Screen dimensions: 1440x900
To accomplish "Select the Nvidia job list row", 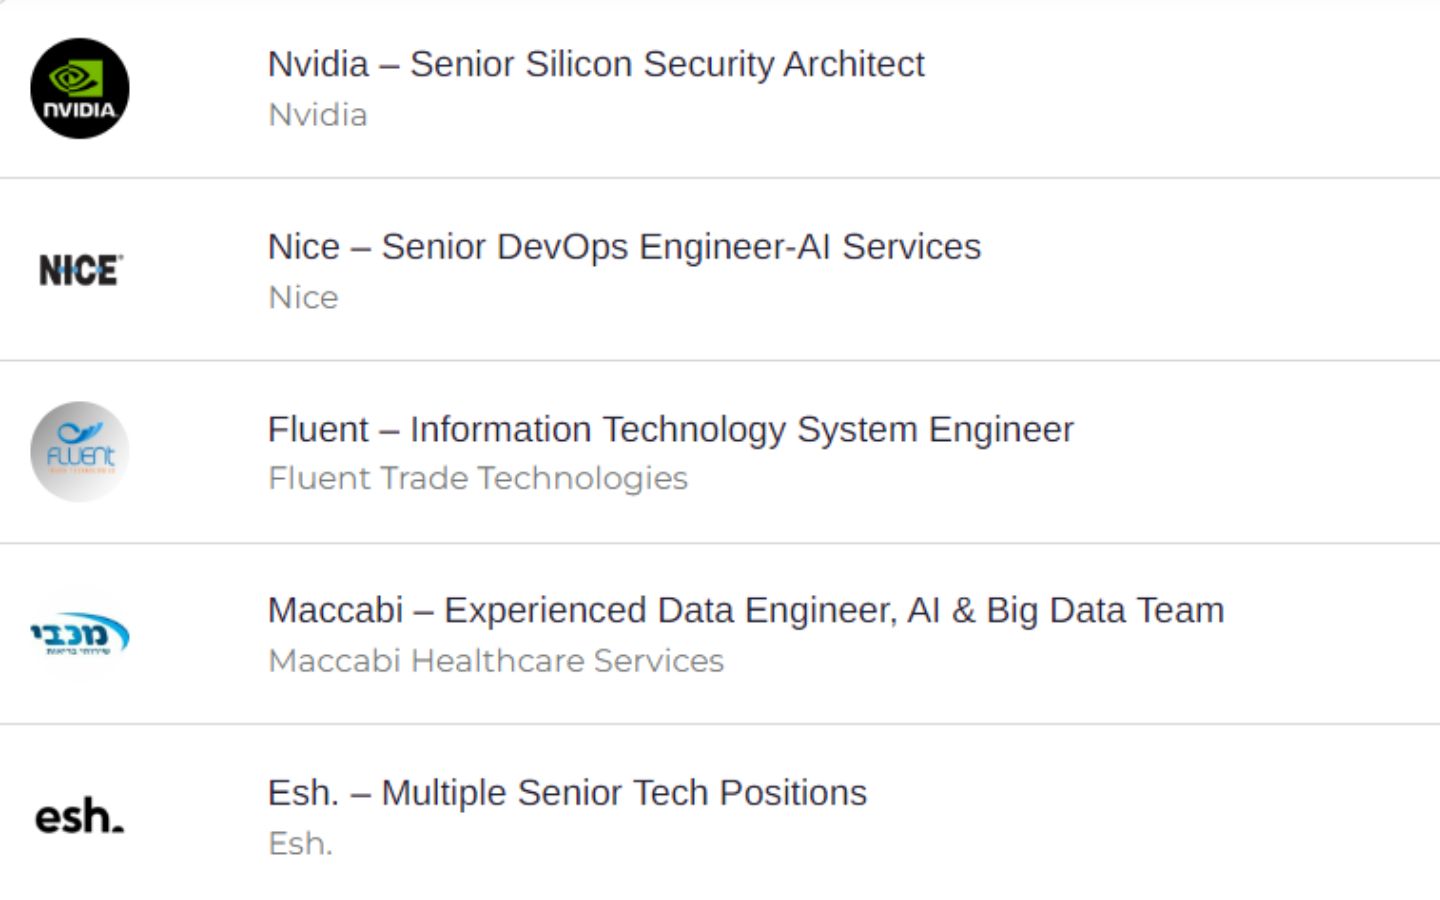I will click(720, 89).
